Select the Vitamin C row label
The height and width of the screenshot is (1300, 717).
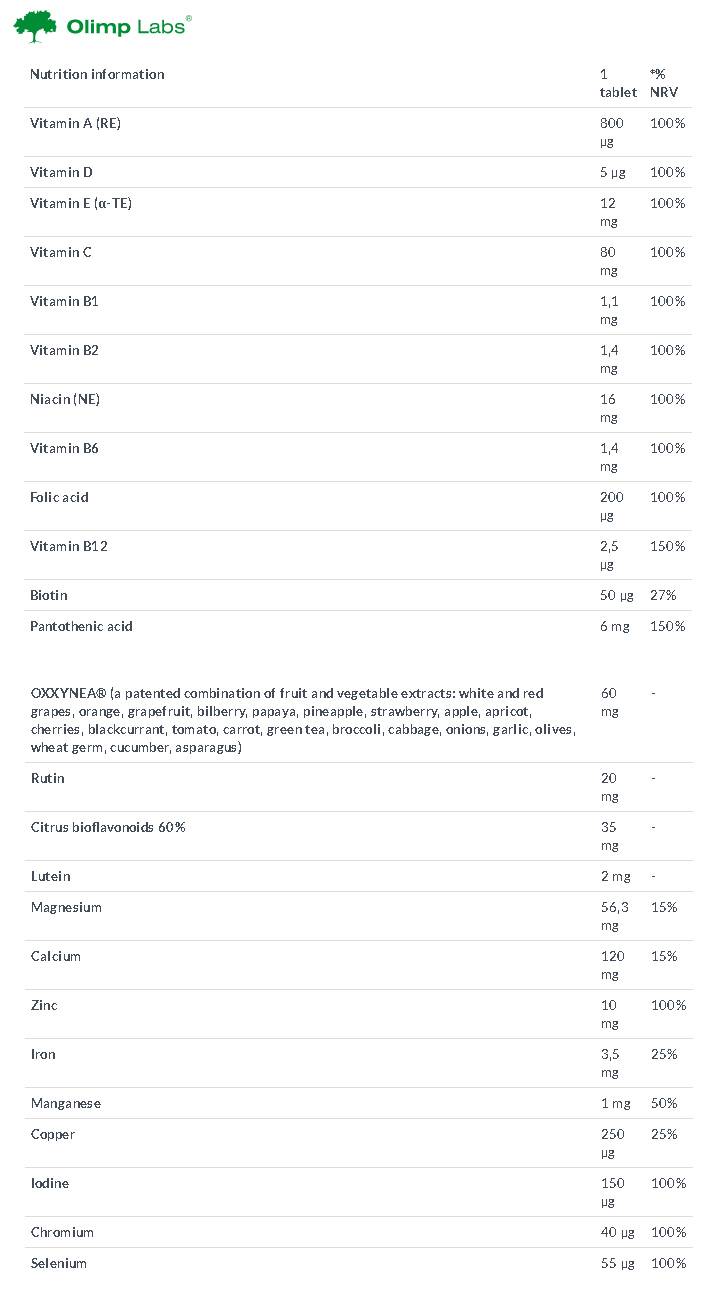(61, 252)
